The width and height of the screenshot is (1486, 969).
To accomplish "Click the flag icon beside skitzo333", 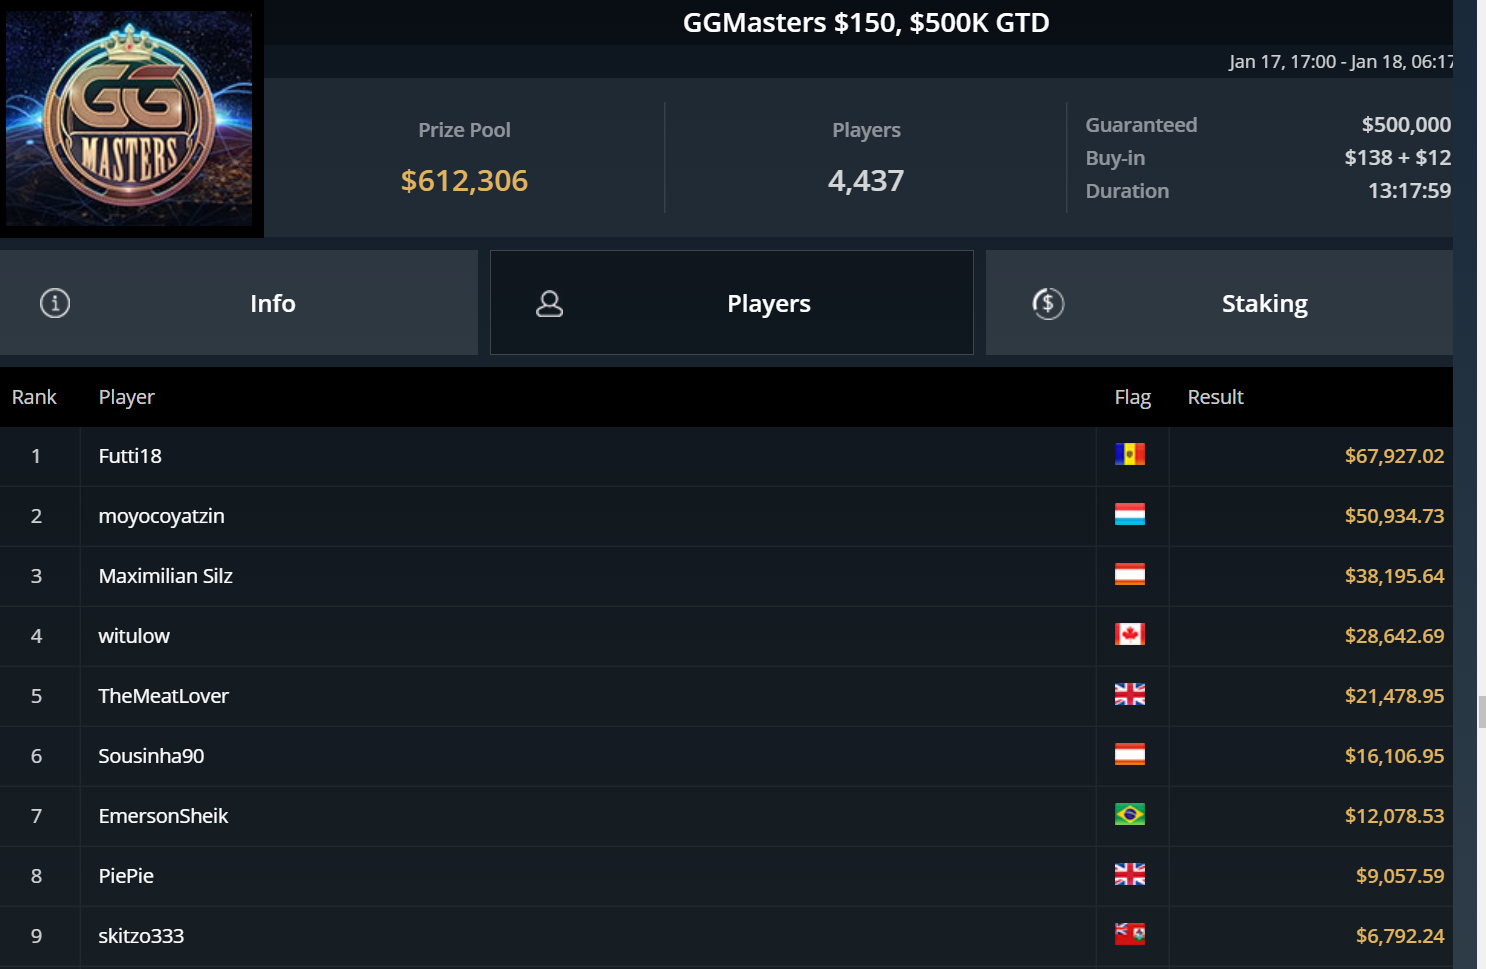I will tap(1129, 935).
